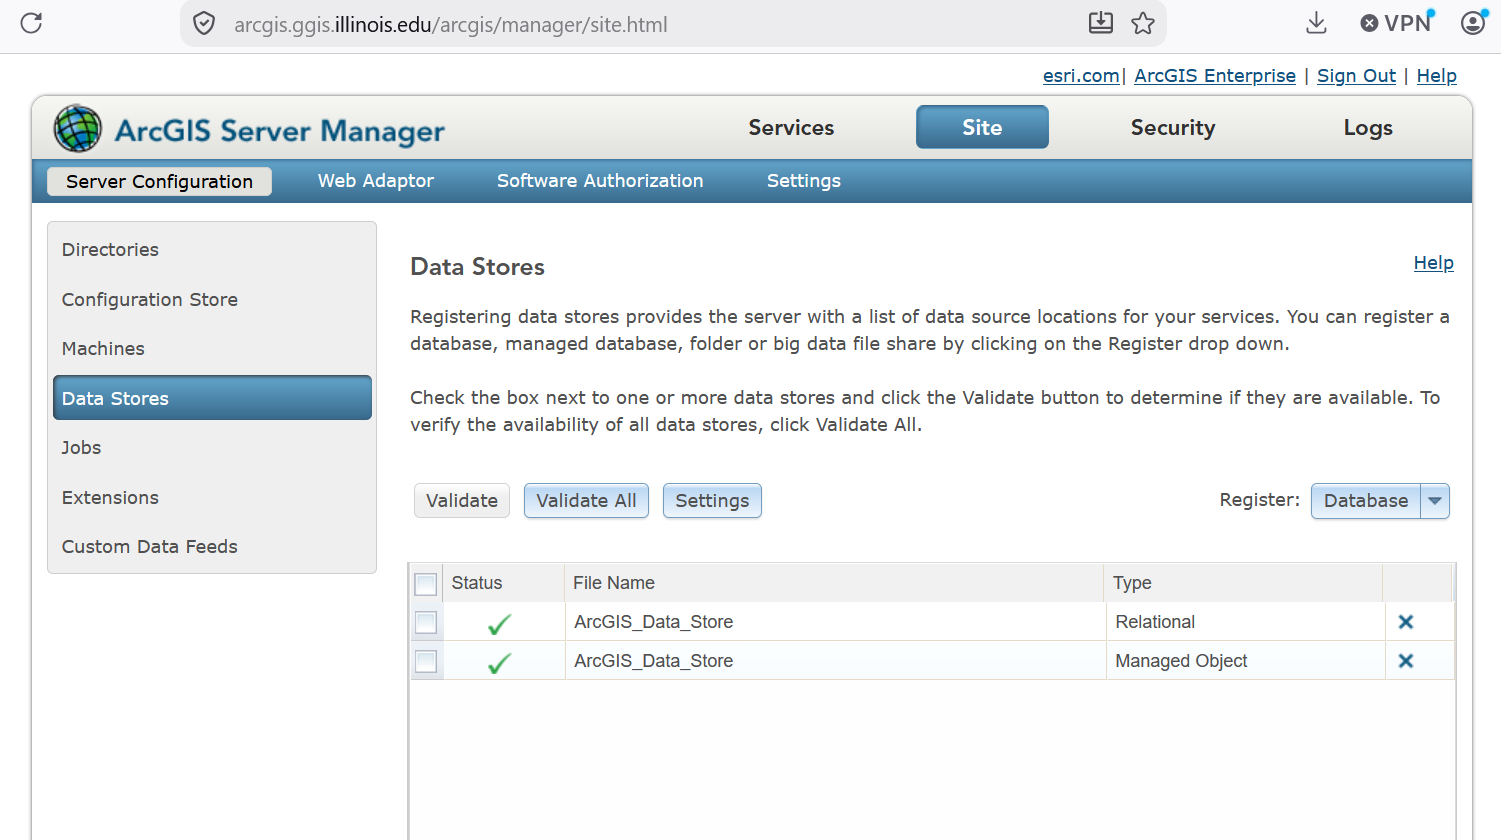Open Directories in the left sidebar
The width and height of the screenshot is (1501, 840).
coord(212,250)
